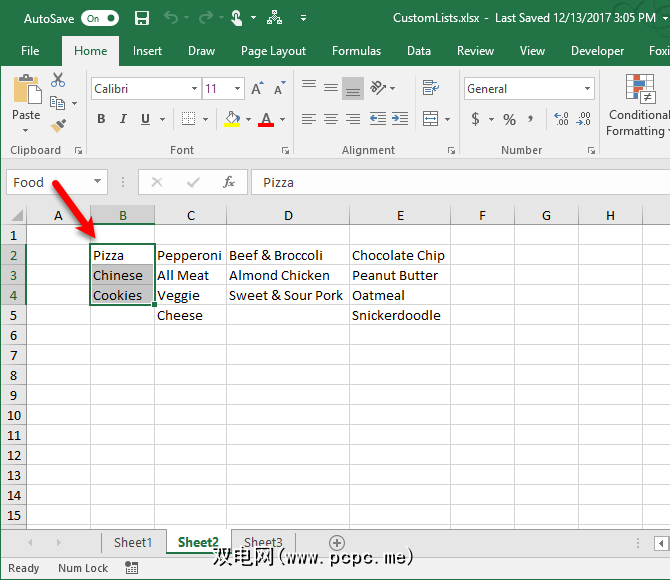Expand the Number Format dropdown
Viewport: 670px width, 580px height.
(x=587, y=89)
